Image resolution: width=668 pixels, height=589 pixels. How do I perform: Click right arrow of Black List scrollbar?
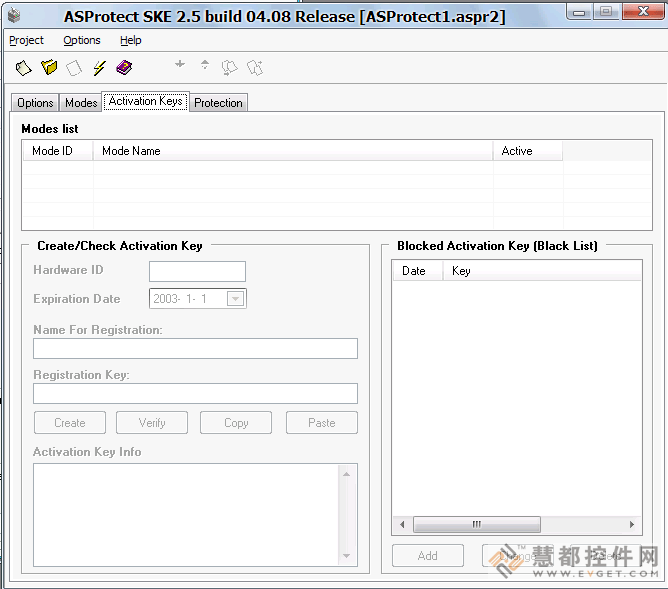click(x=632, y=524)
